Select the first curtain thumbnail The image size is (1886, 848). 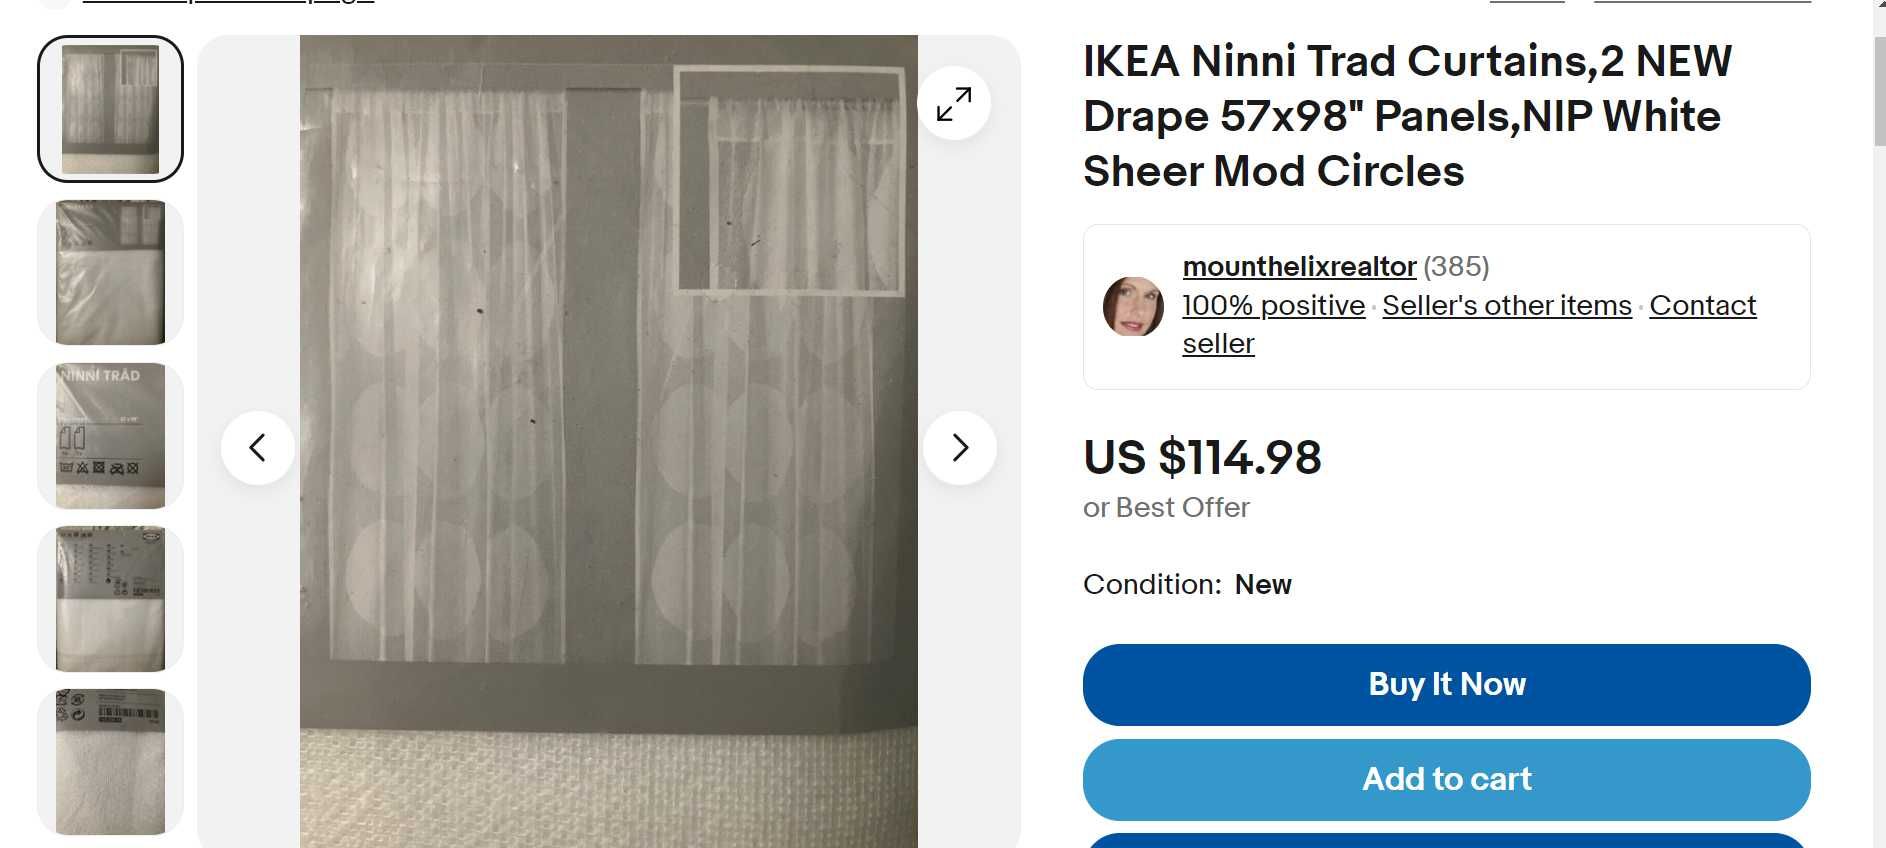(110, 109)
